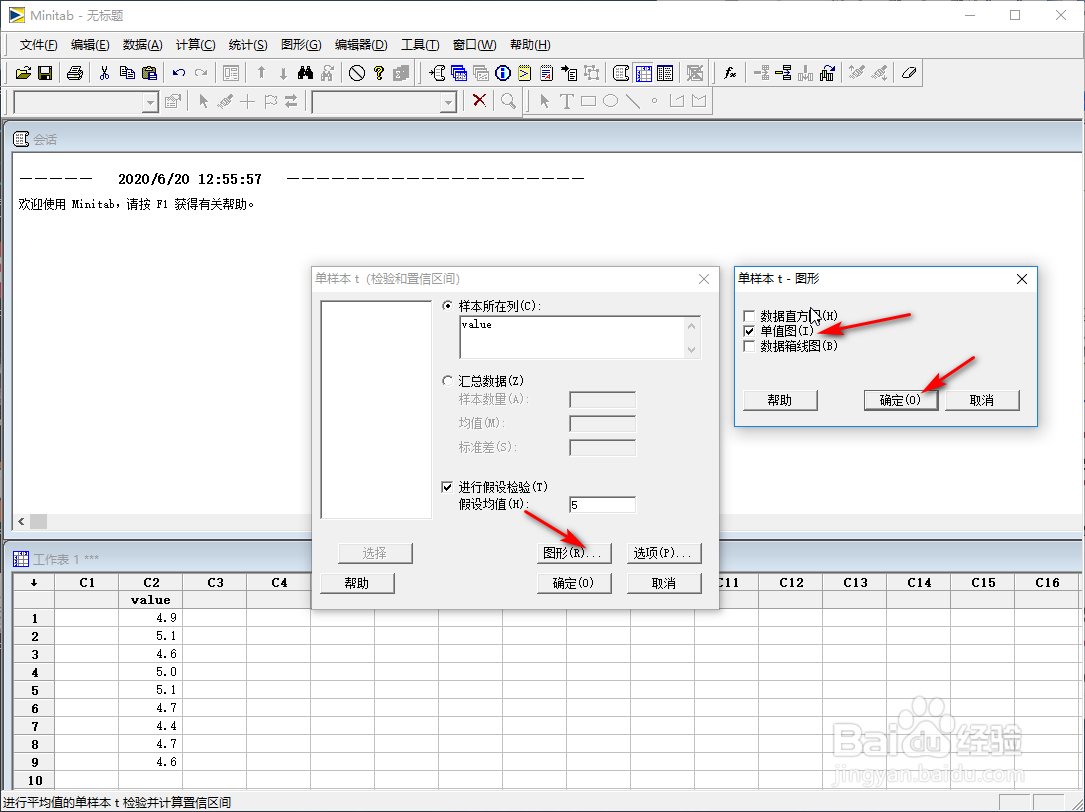Open the first combo box in second toolbar row
This screenshot has width=1085, height=812.
pyautogui.click(x=150, y=102)
